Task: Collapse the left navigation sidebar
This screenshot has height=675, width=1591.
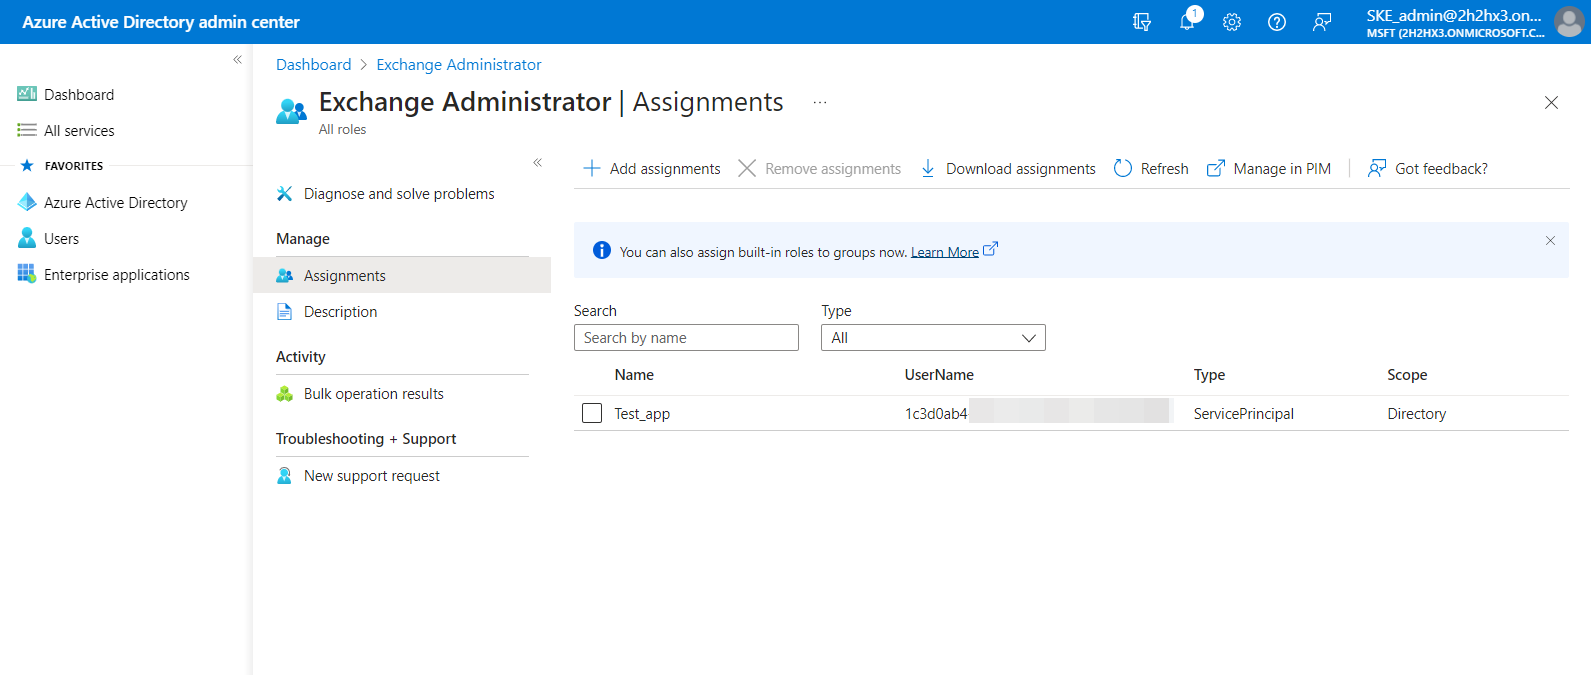Action: (x=237, y=60)
